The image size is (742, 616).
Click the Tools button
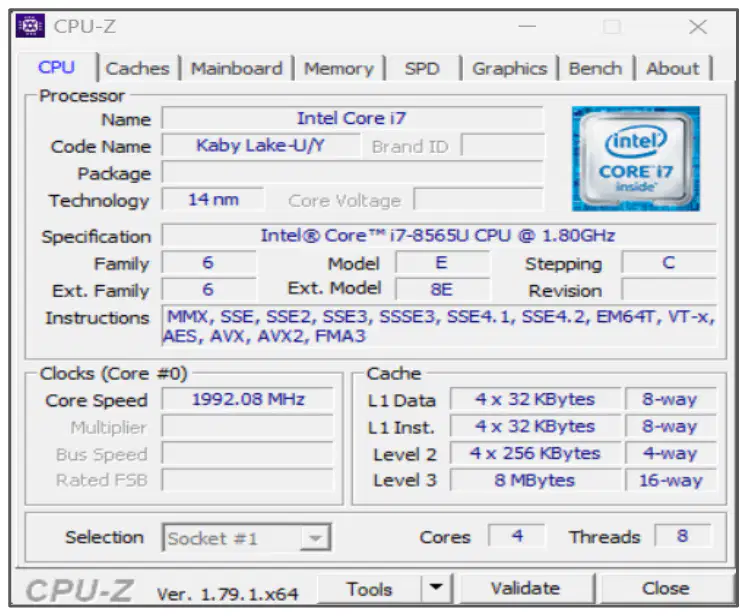(369, 589)
